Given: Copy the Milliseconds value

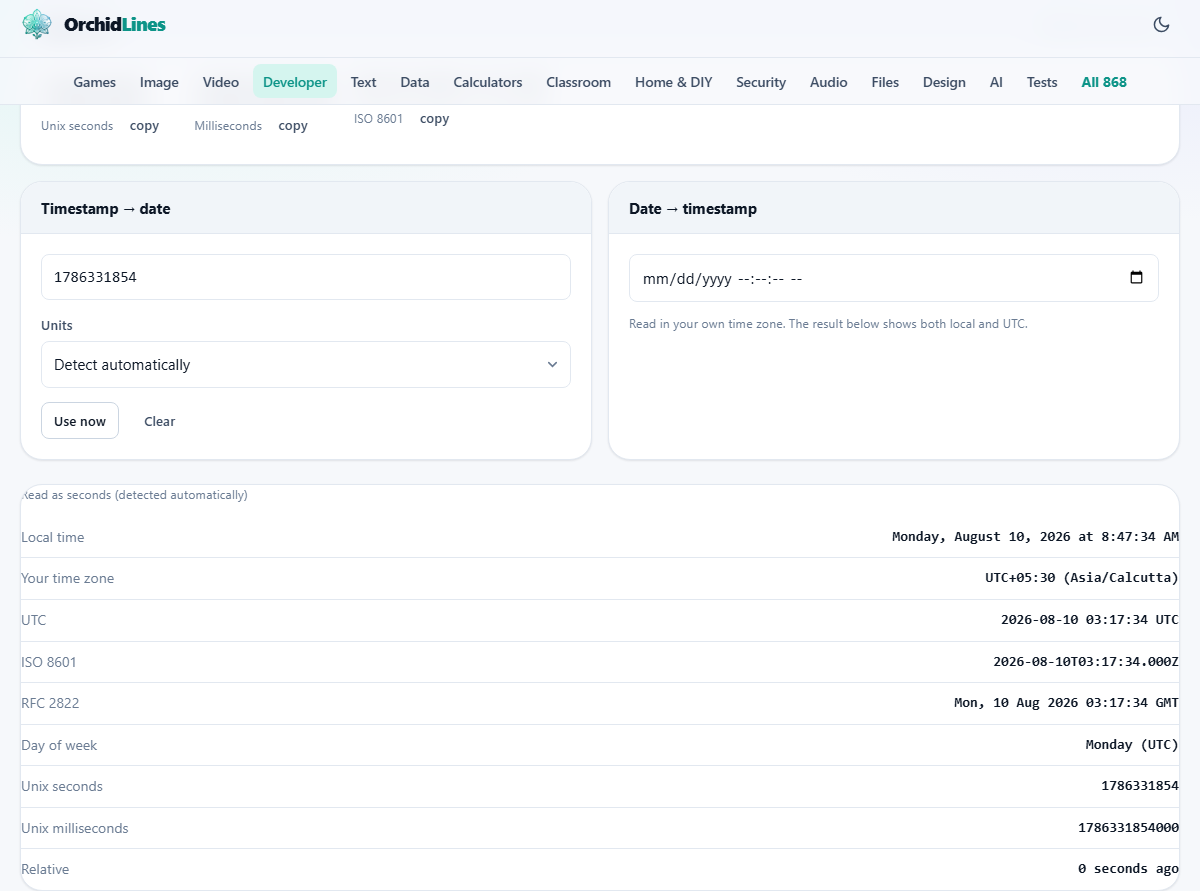Looking at the screenshot, I should (x=293, y=126).
